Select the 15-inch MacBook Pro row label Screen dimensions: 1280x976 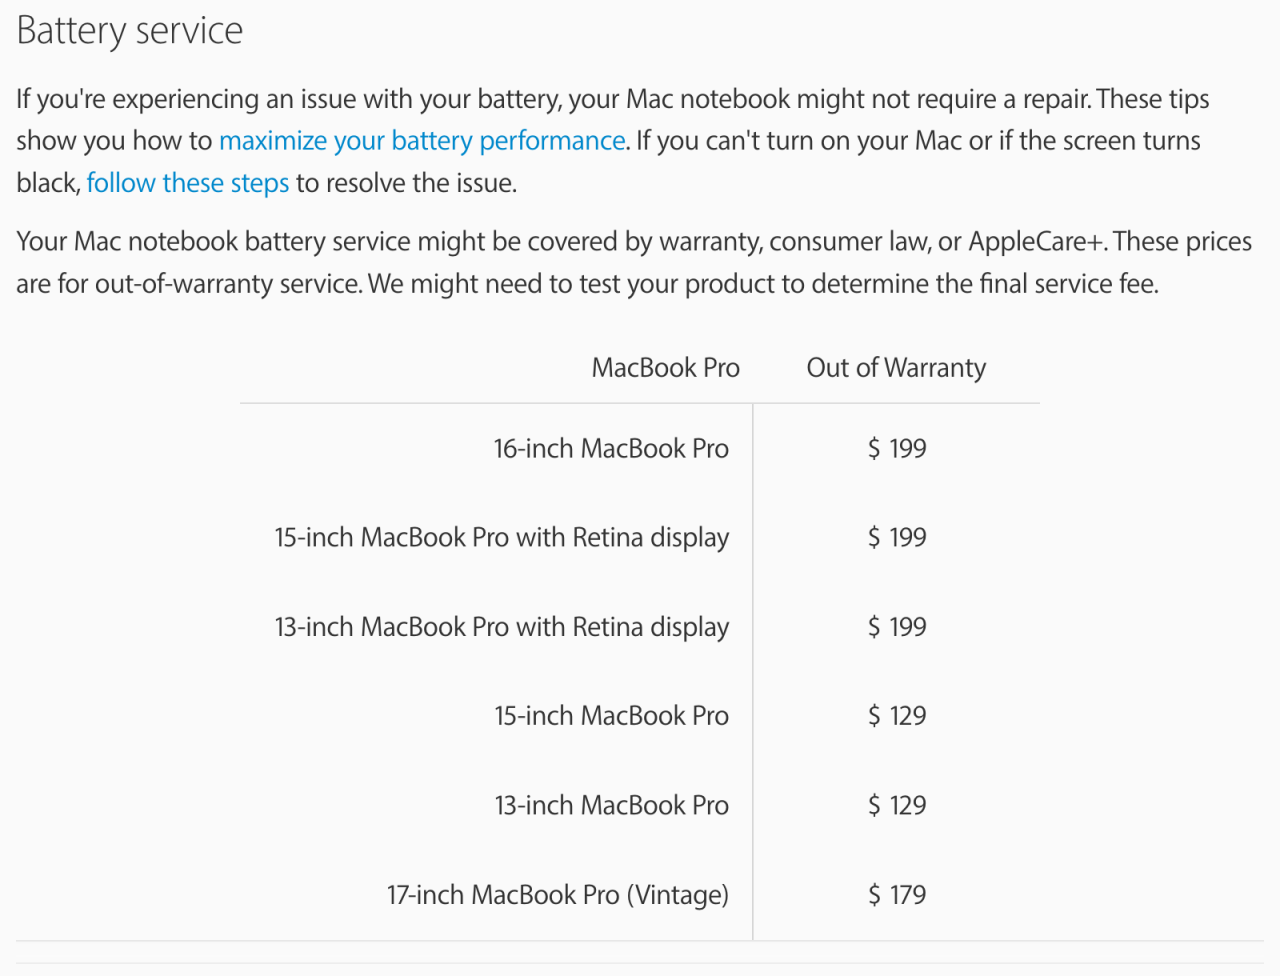tap(611, 716)
